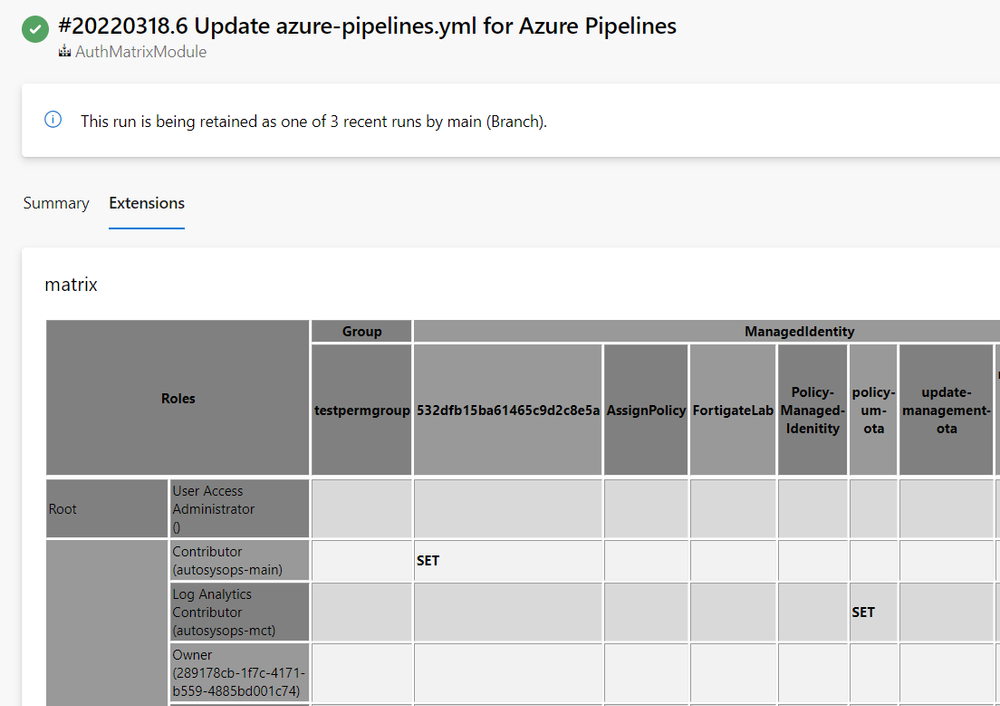Click the 532dfb15ba61465c9d2c8e5a column header

pyautogui.click(x=508, y=410)
